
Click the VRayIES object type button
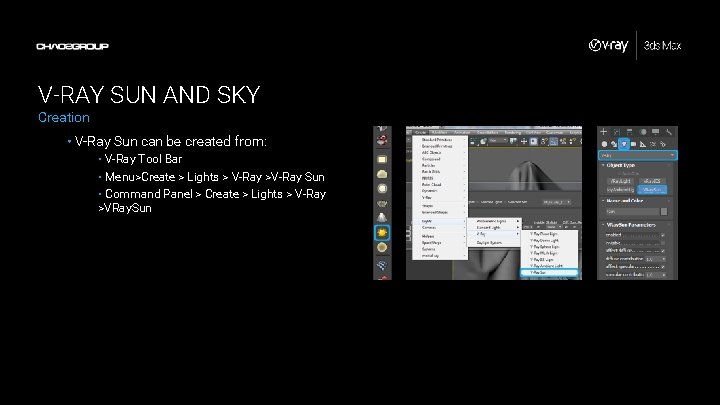(652, 181)
